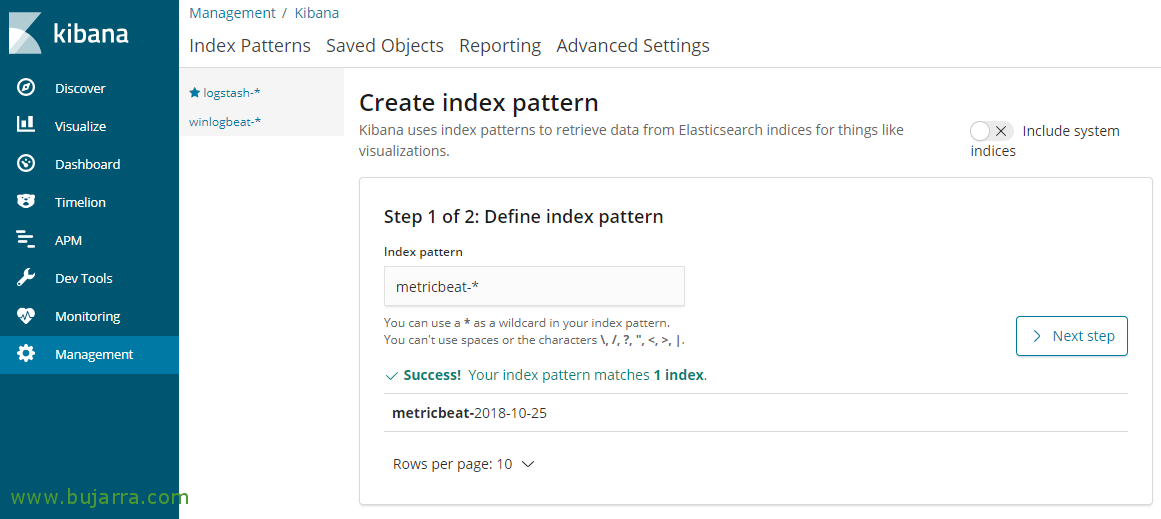Open Dashboard via gauge icon
1161x519 pixels.
[x=26, y=164]
